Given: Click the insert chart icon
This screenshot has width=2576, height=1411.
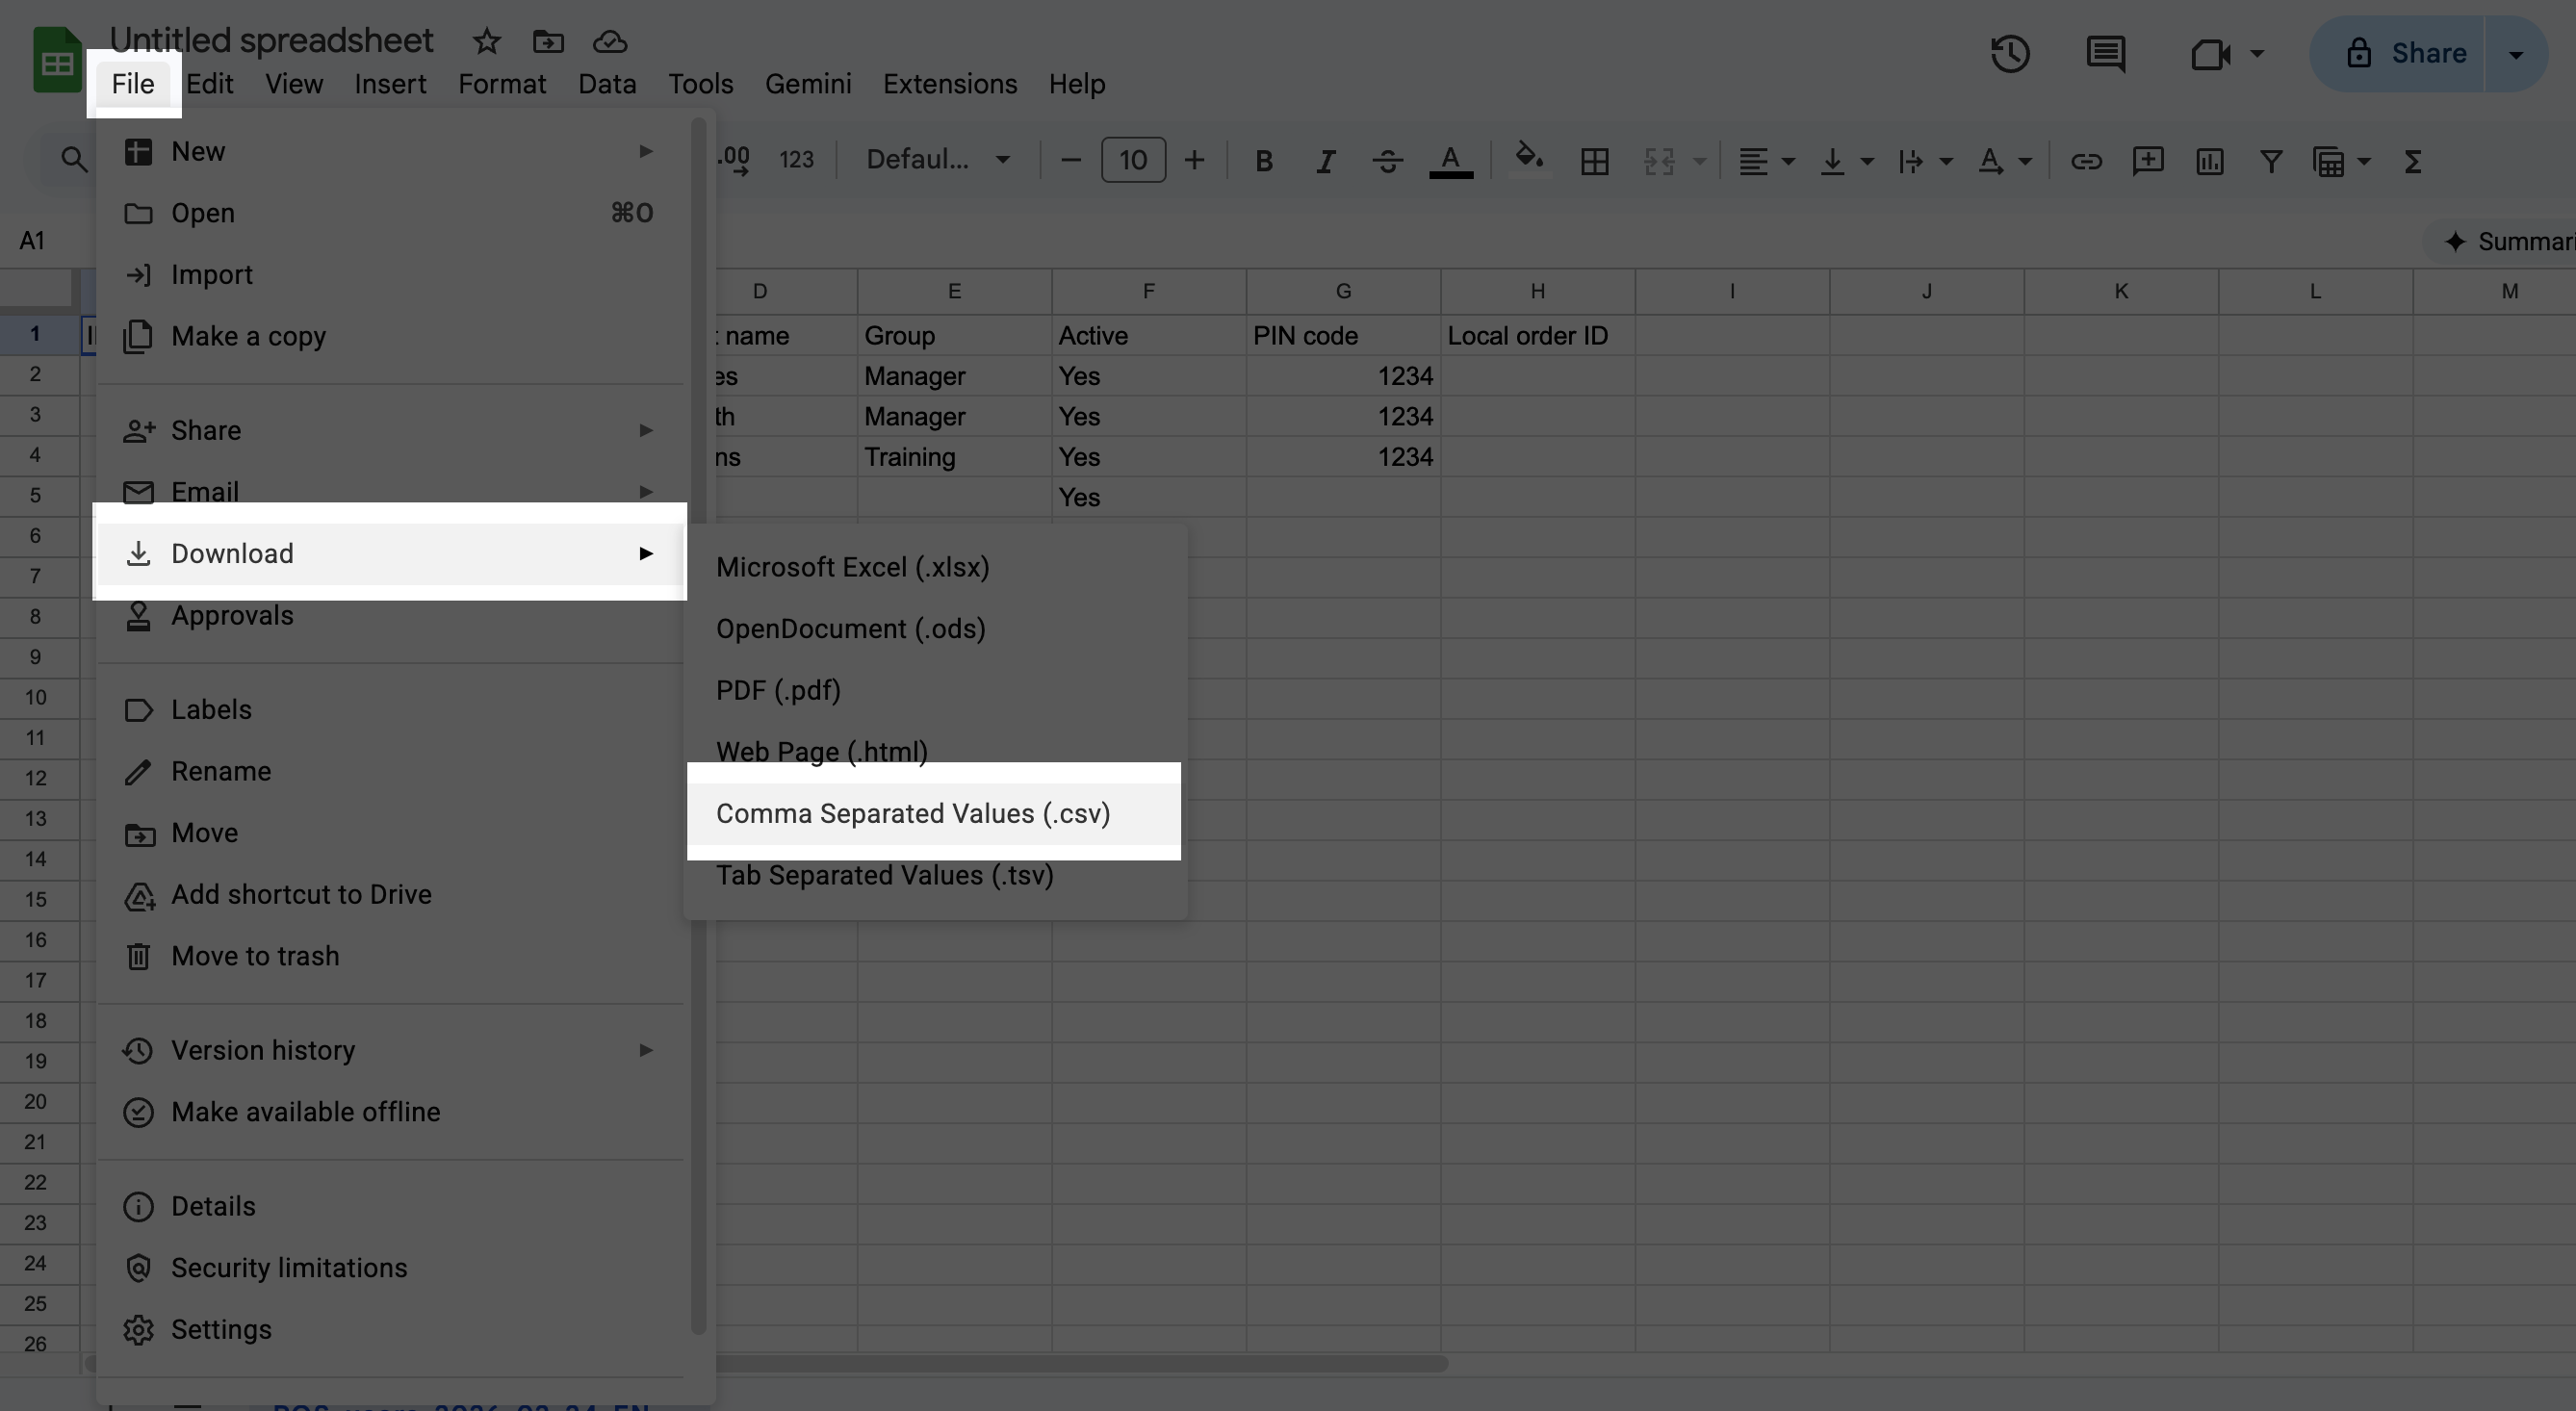Looking at the screenshot, I should tap(2209, 161).
